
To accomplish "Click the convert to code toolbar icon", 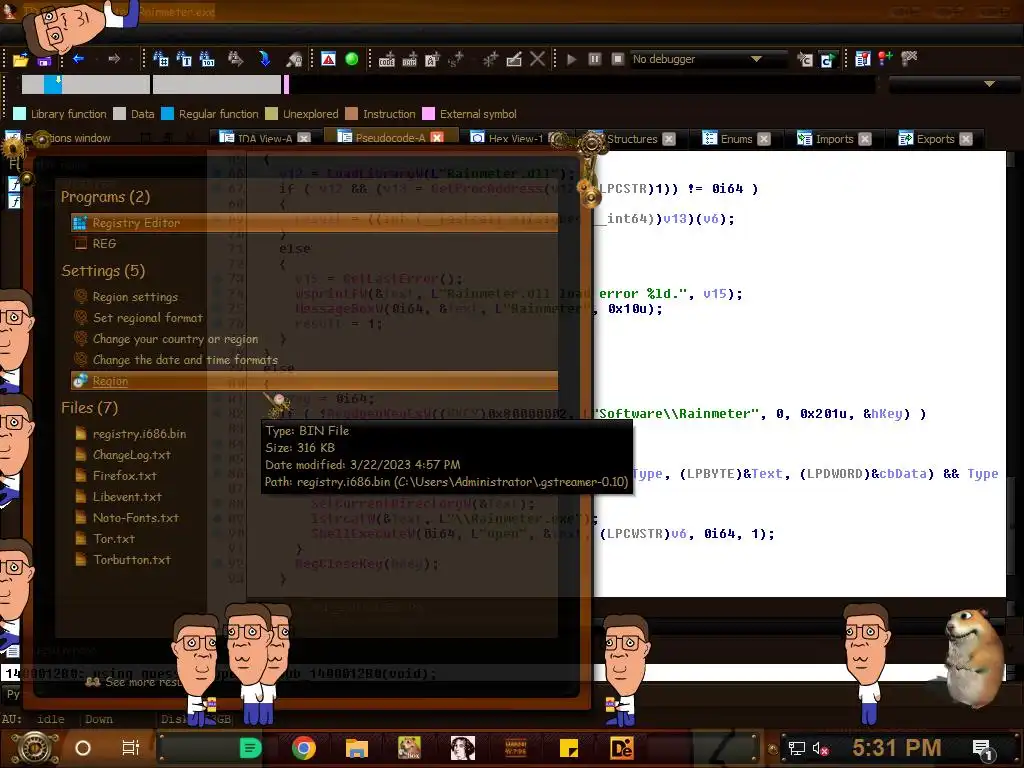I will [387, 59].
